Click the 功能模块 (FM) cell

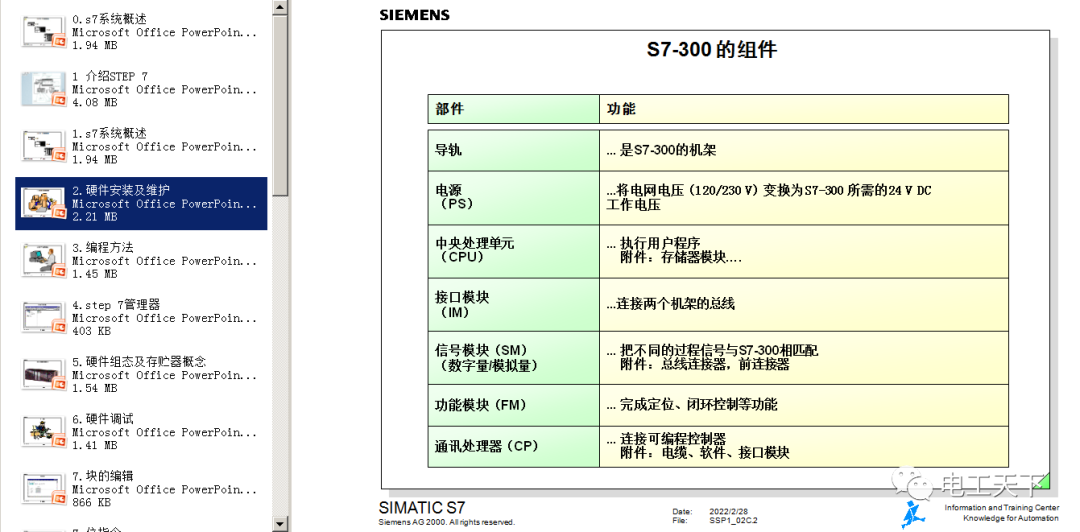coord(513,405)
